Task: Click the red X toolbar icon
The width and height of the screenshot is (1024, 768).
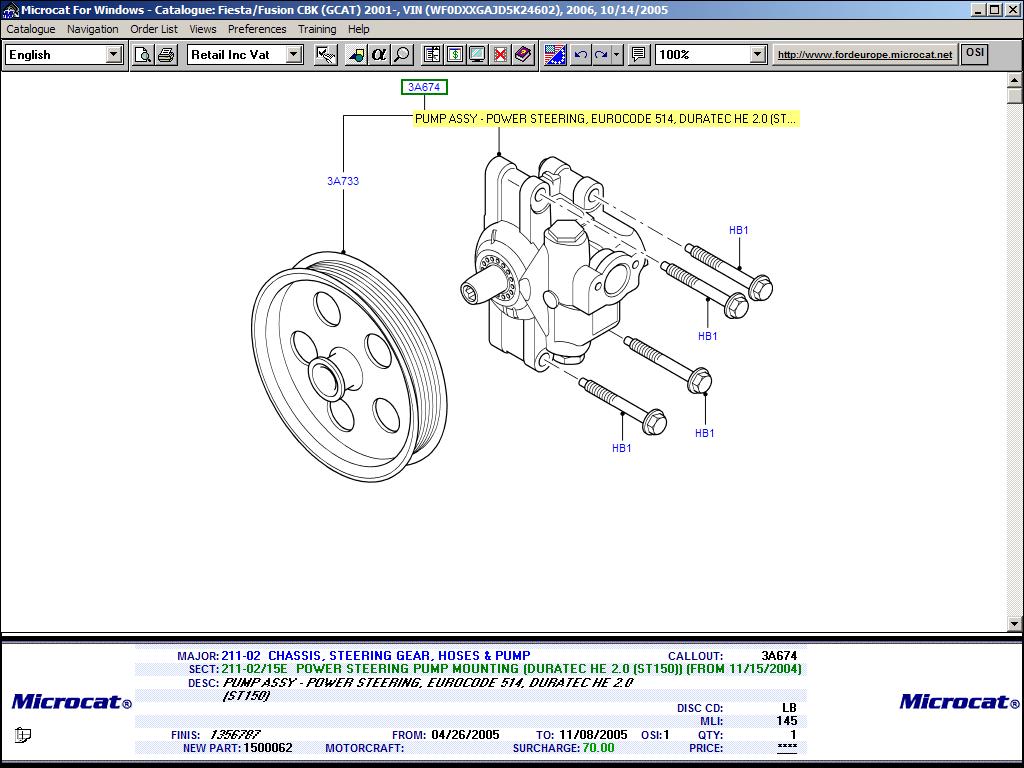Action: 500,55
